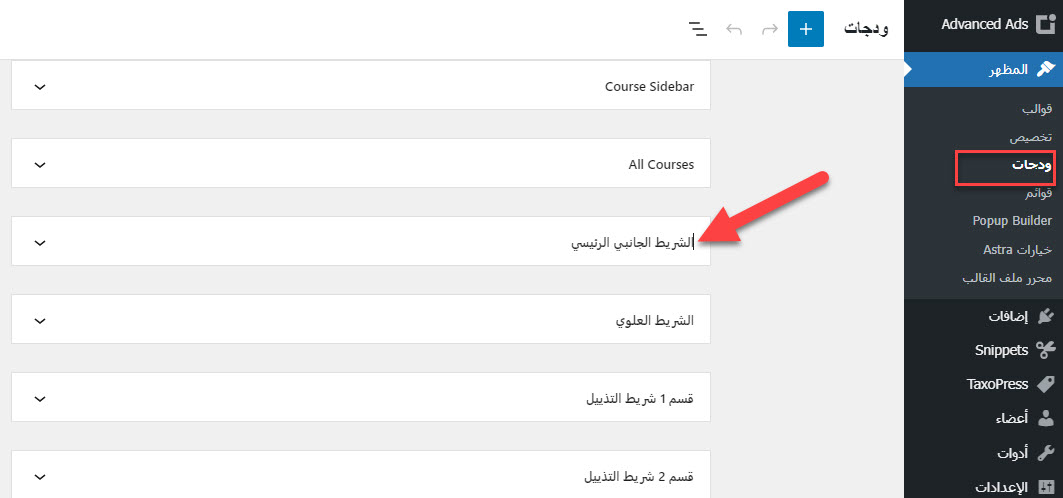Expand الشريط الجانبي الرئيسي chevron
The width and height of the screenshot is (1063, 498).
click(40, 243)
